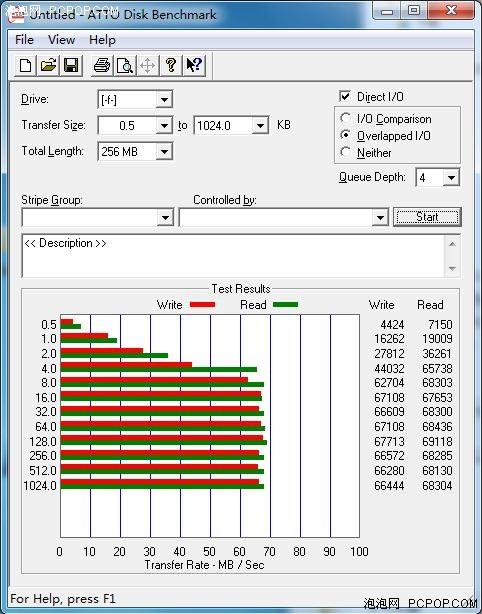482x614 pixels.
Task: Open the Help menu
Action: (102, 40)
